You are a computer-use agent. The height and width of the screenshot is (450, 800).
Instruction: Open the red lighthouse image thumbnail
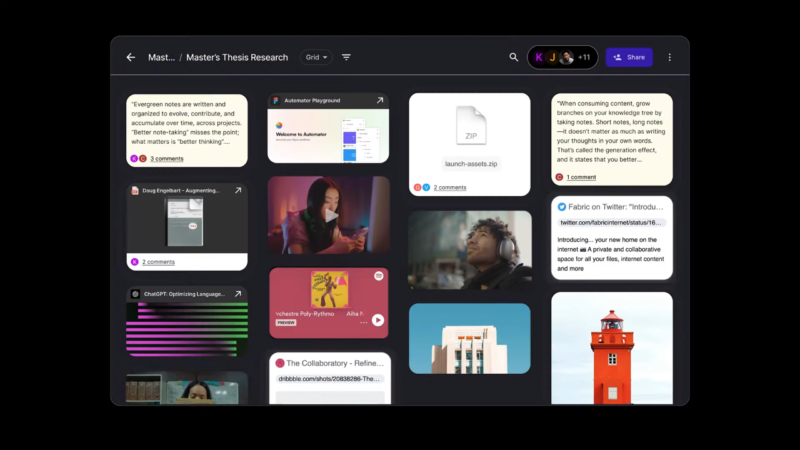[612, 348]
